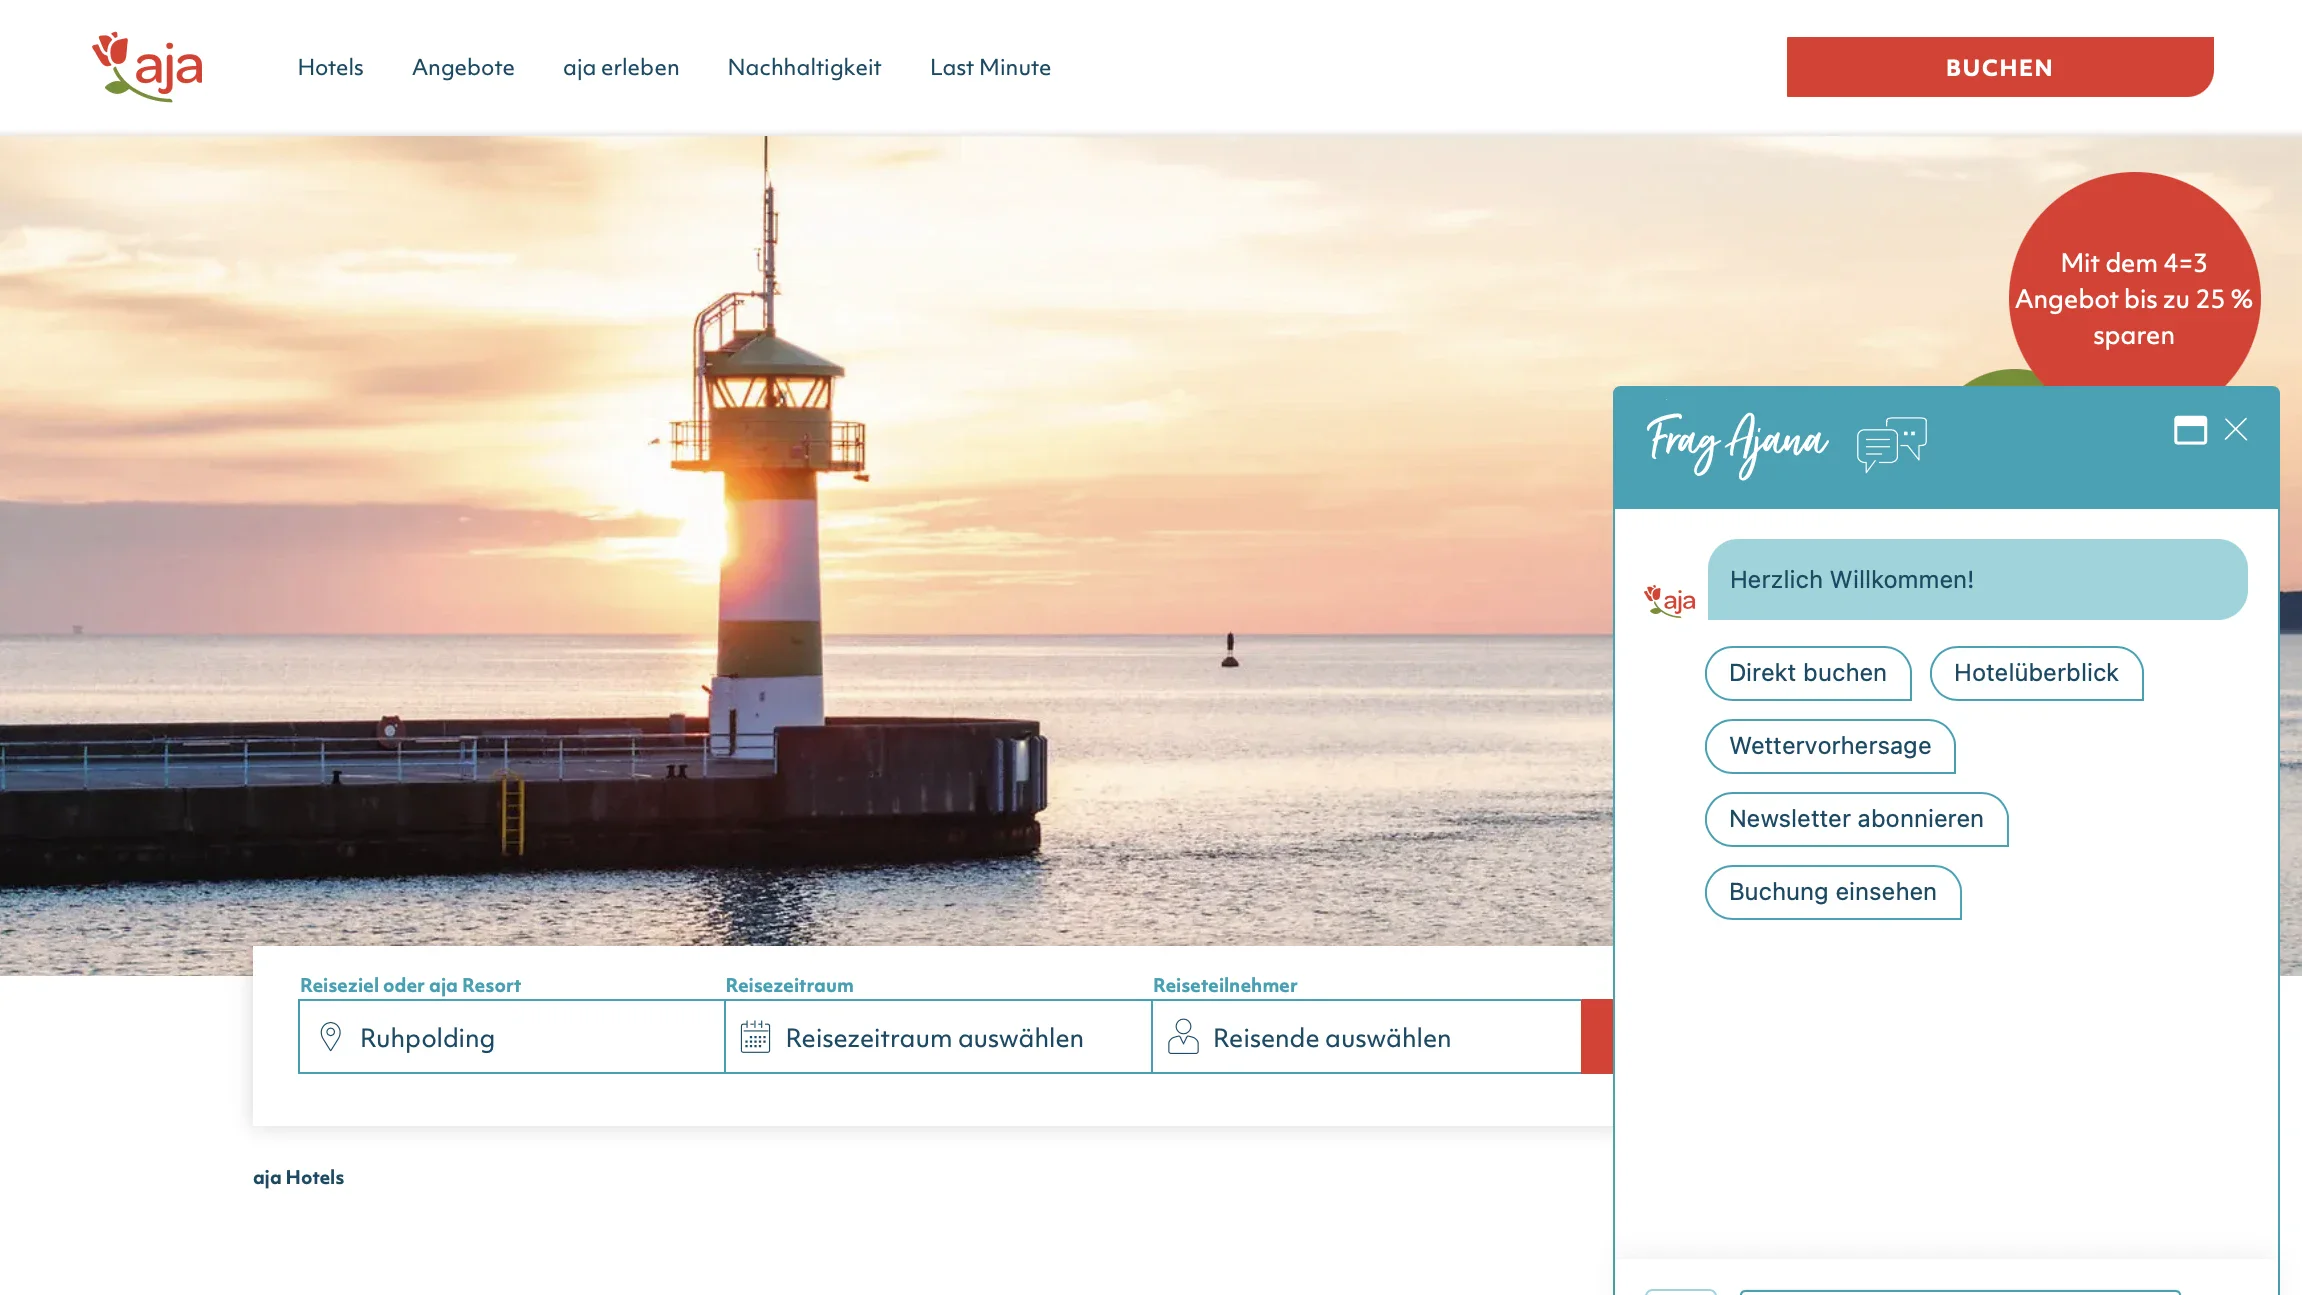Click the location pin icon
Screen dimensions: 2302x1295
331,1037
